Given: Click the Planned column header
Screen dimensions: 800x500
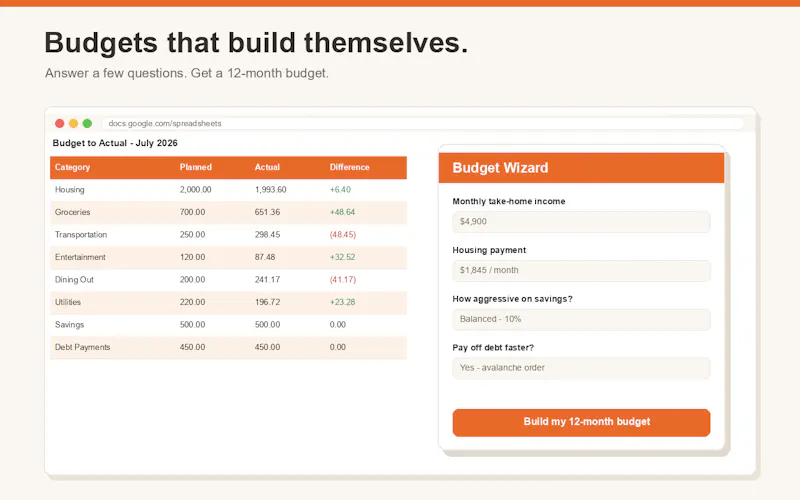Looking at the screenshot, I should [x=195, y=167].
